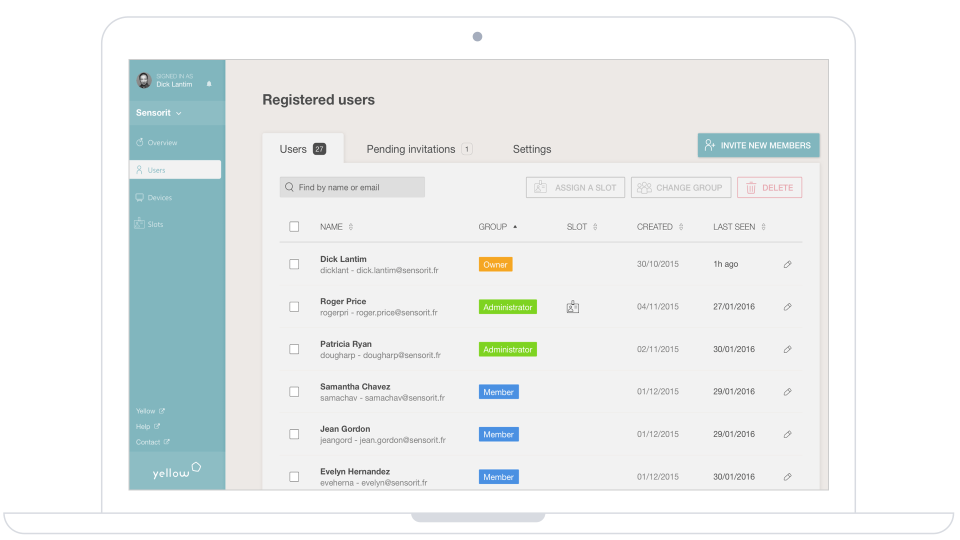
Task: Sort table by Last Seen column
Action: pos(740,227)
